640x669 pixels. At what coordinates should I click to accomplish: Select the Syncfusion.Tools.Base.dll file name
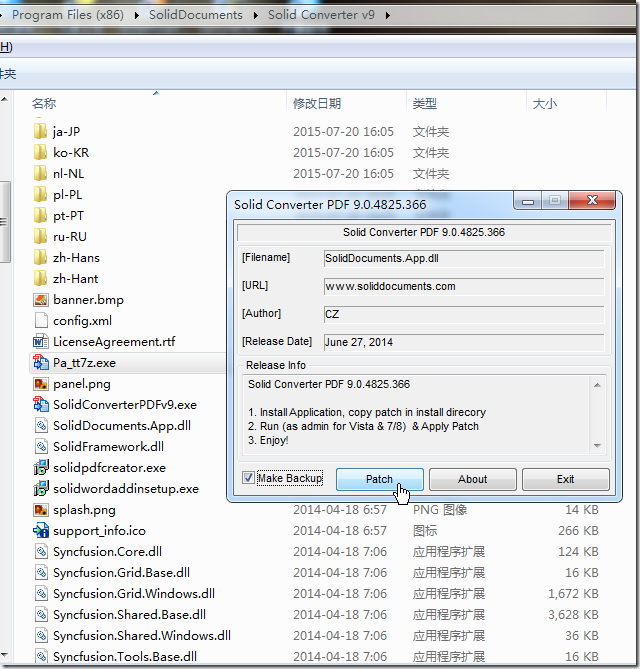(125, 656)
